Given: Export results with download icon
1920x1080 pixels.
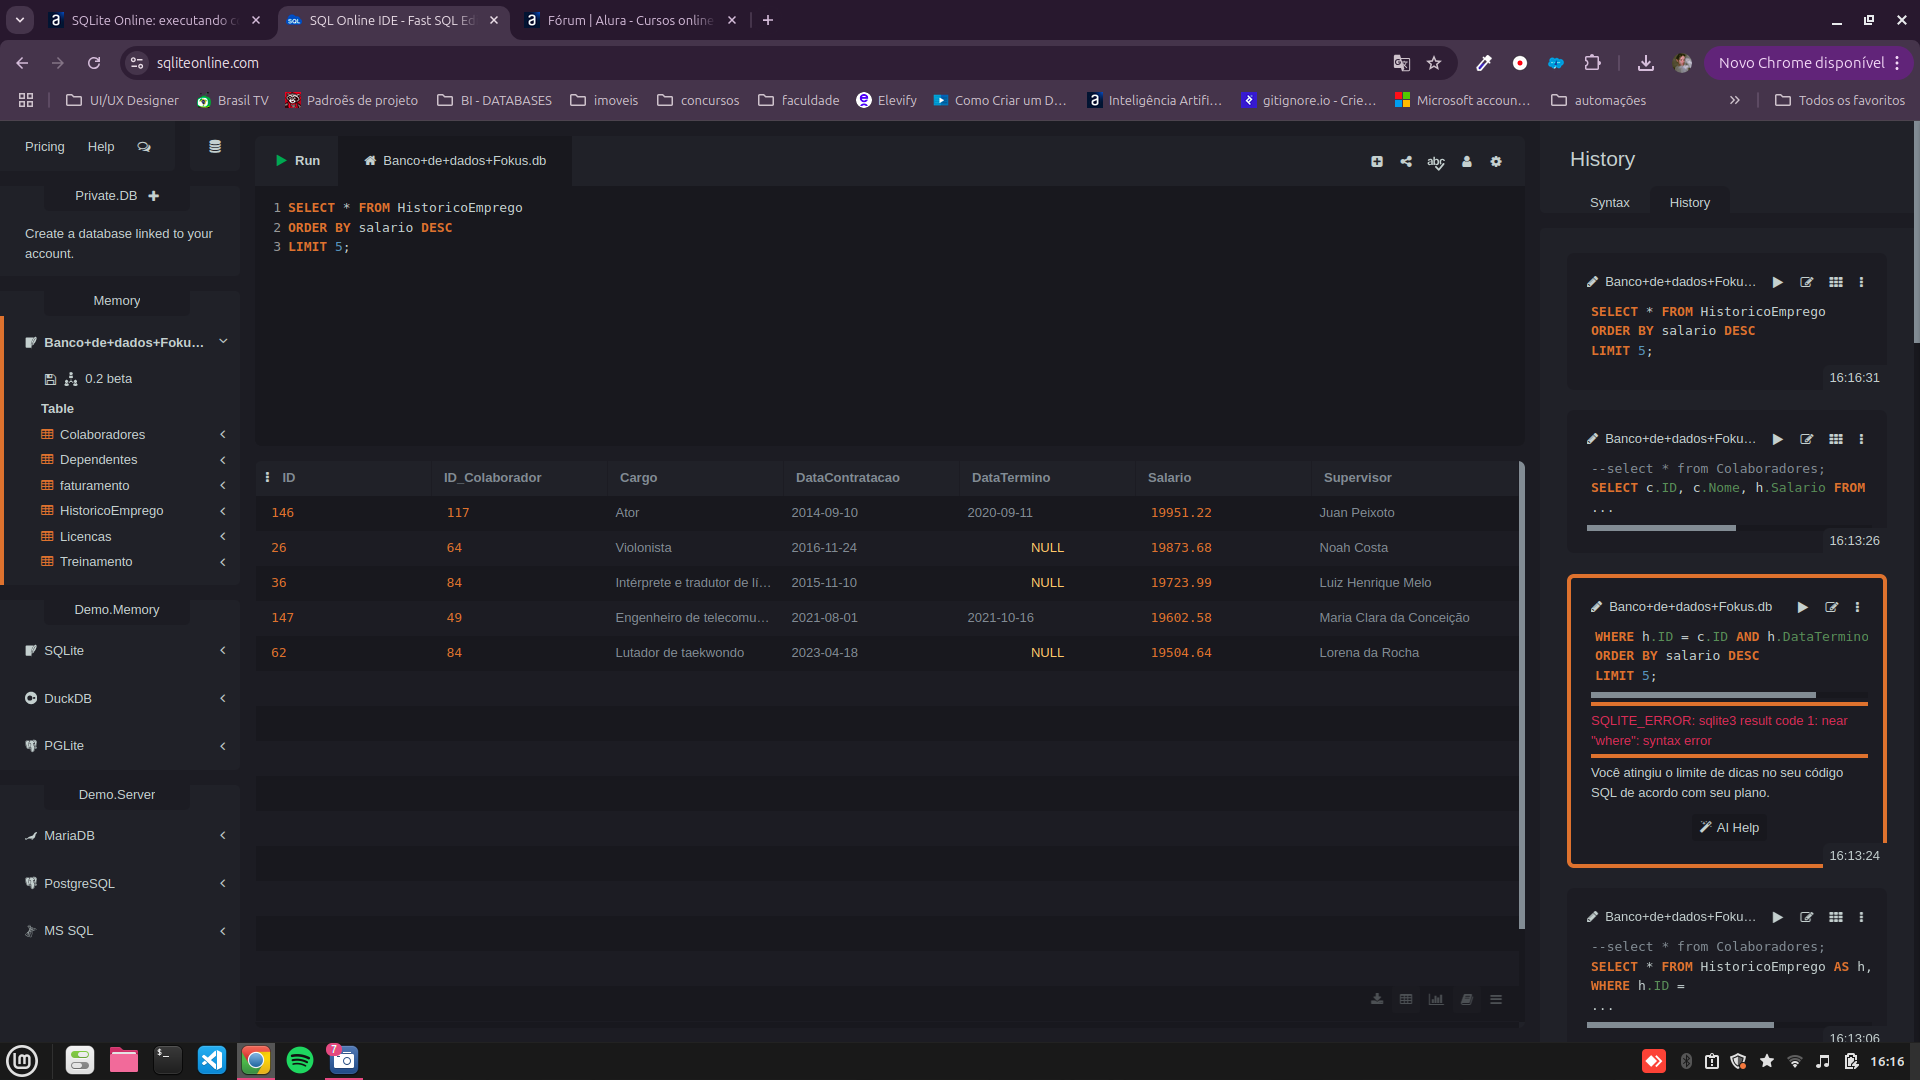Looking at the screenshot, I should (x=1377, y=999).
